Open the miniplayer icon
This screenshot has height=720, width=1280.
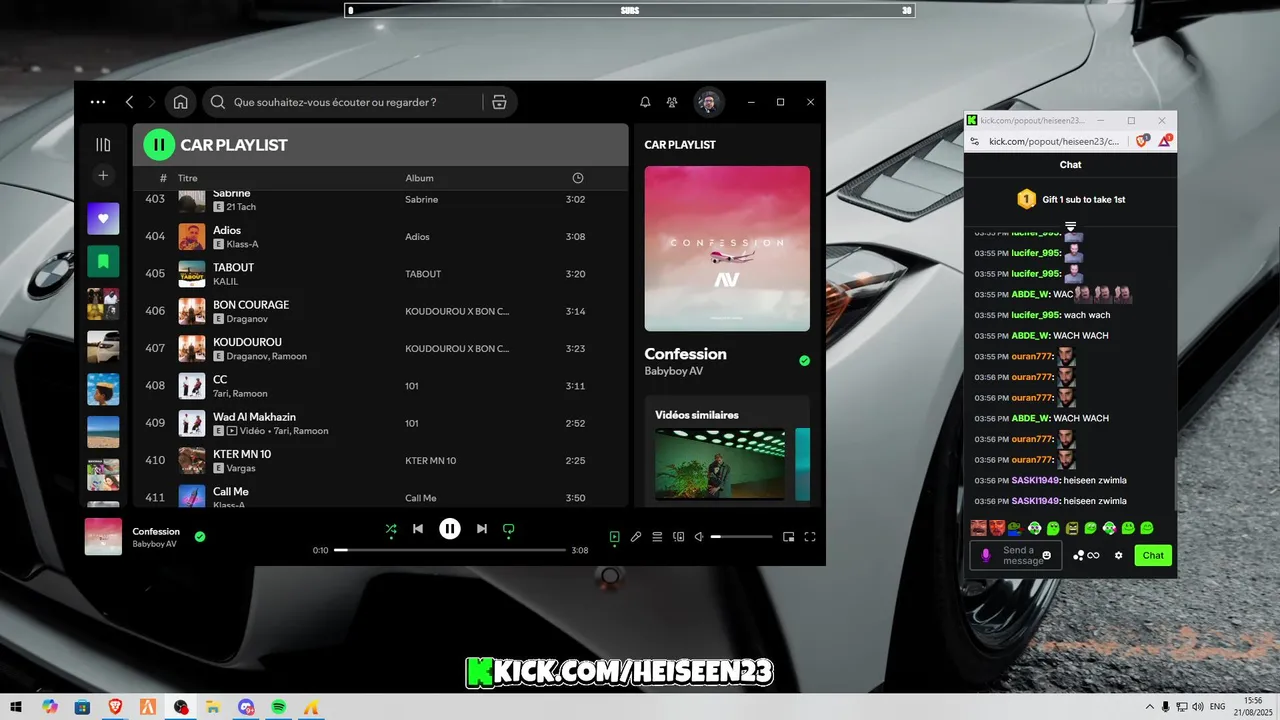pos(789,537)
